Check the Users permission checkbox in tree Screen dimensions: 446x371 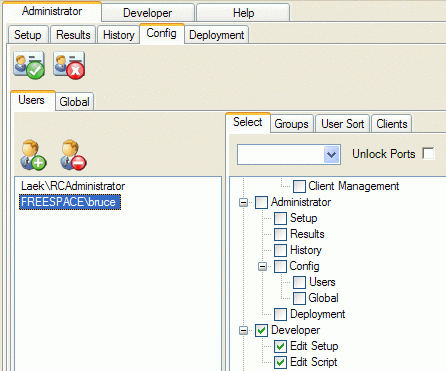pos(299,282)
